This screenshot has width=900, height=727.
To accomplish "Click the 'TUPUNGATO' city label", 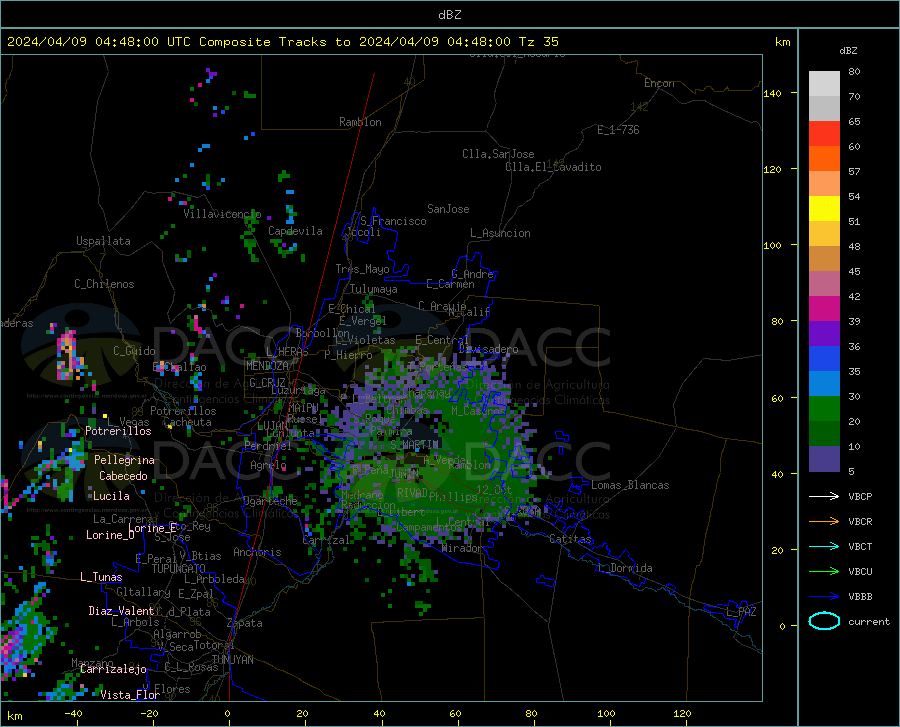I will click(x=179, y=569).
